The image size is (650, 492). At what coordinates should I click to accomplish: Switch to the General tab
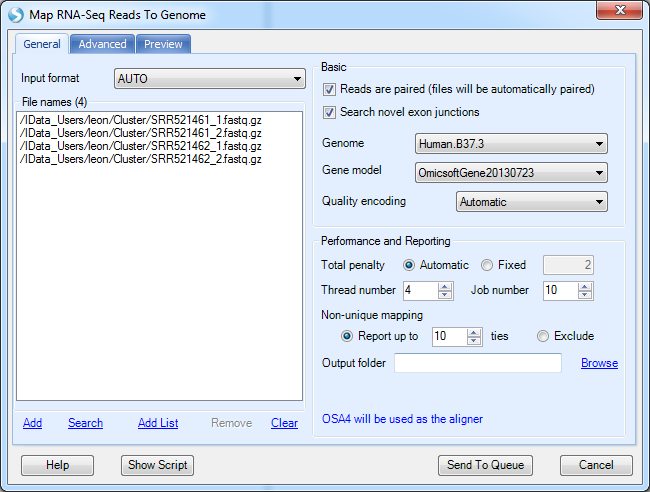42,44
